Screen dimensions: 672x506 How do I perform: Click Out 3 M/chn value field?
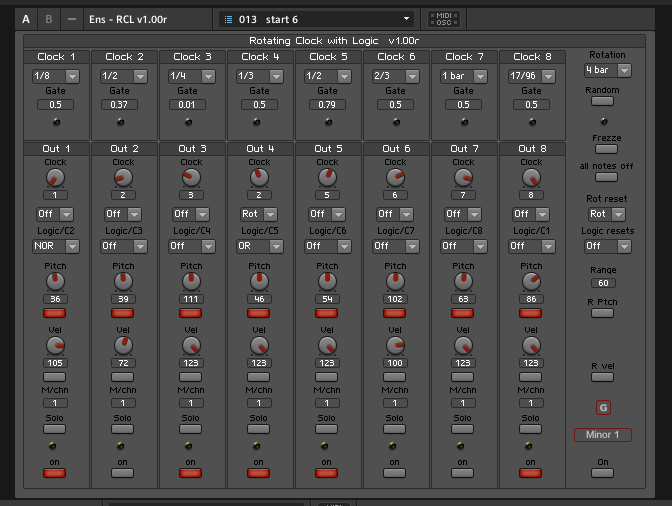[x=190, y=403]
